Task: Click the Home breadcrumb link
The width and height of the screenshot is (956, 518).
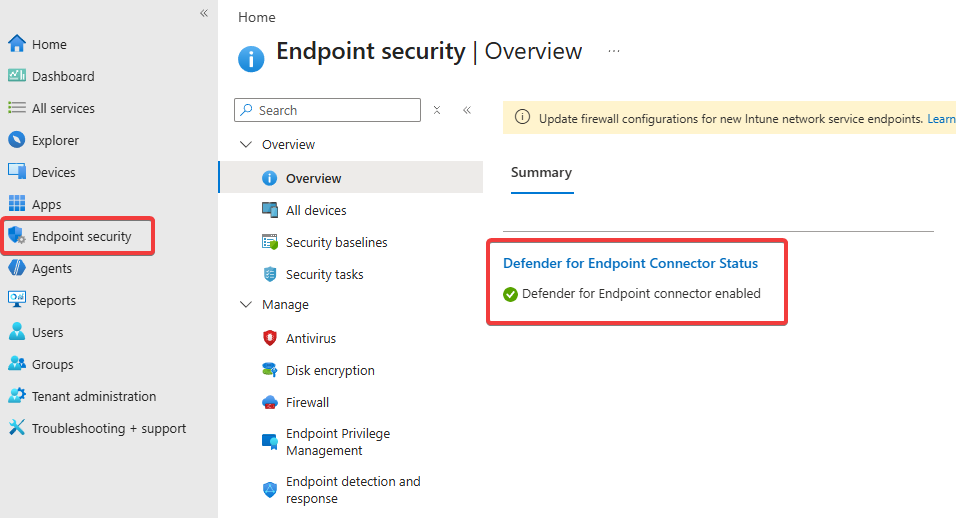Action: [257, 17]
